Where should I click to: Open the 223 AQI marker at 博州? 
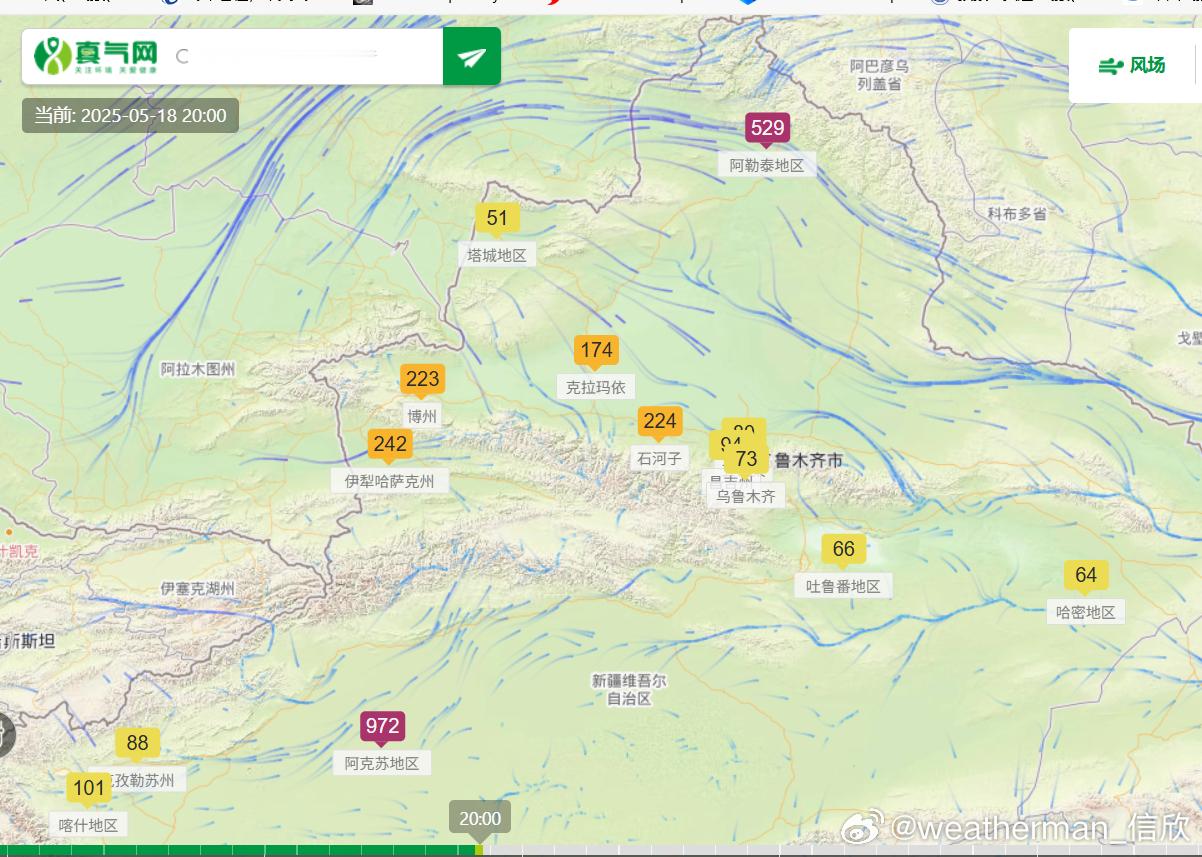click(x=422, y=379)
